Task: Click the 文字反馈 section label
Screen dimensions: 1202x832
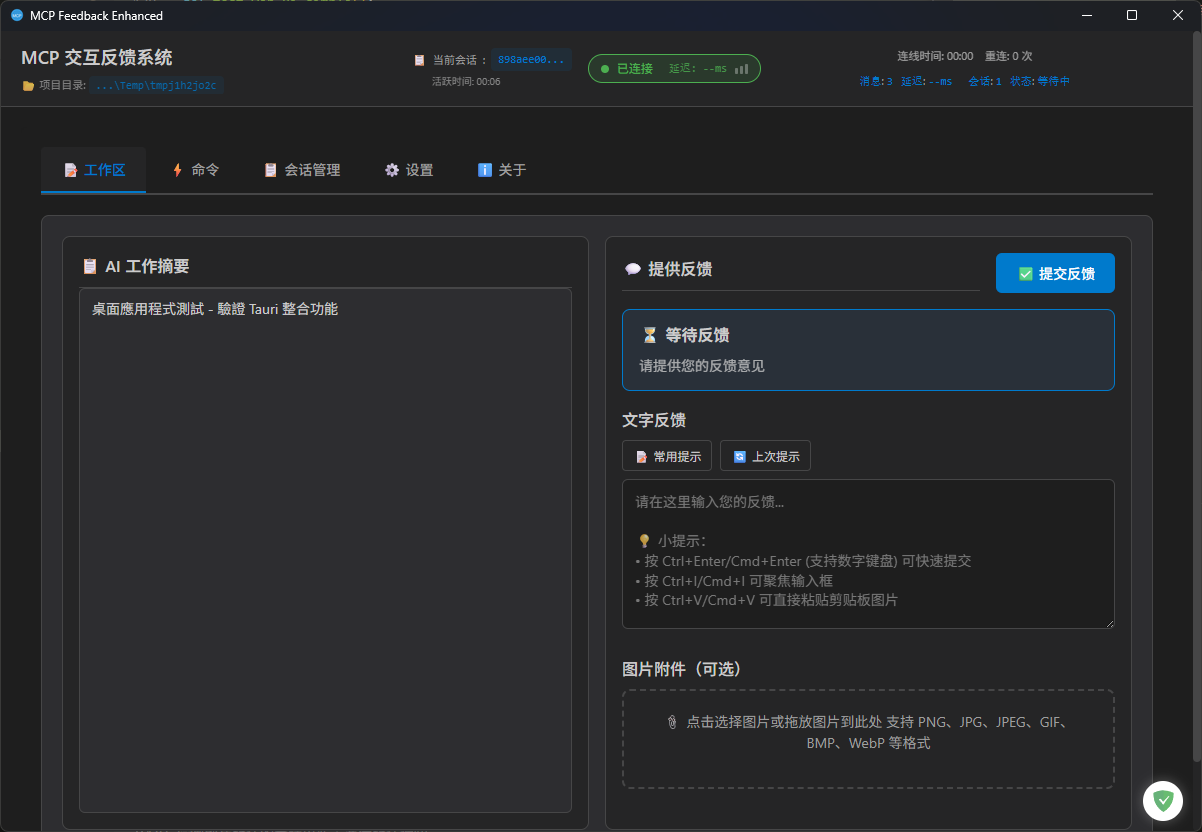Action: [654, 420]
